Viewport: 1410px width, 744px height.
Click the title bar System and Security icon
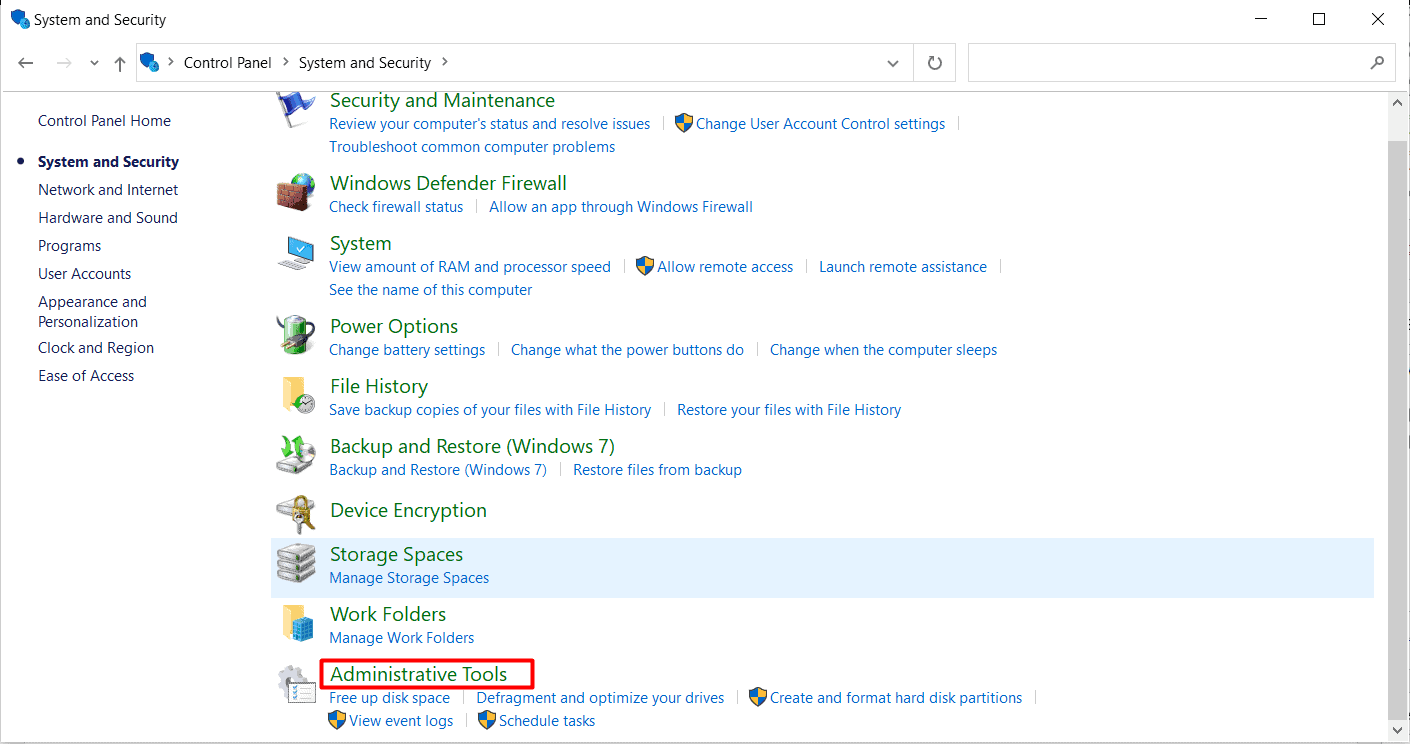coord(19,19)
